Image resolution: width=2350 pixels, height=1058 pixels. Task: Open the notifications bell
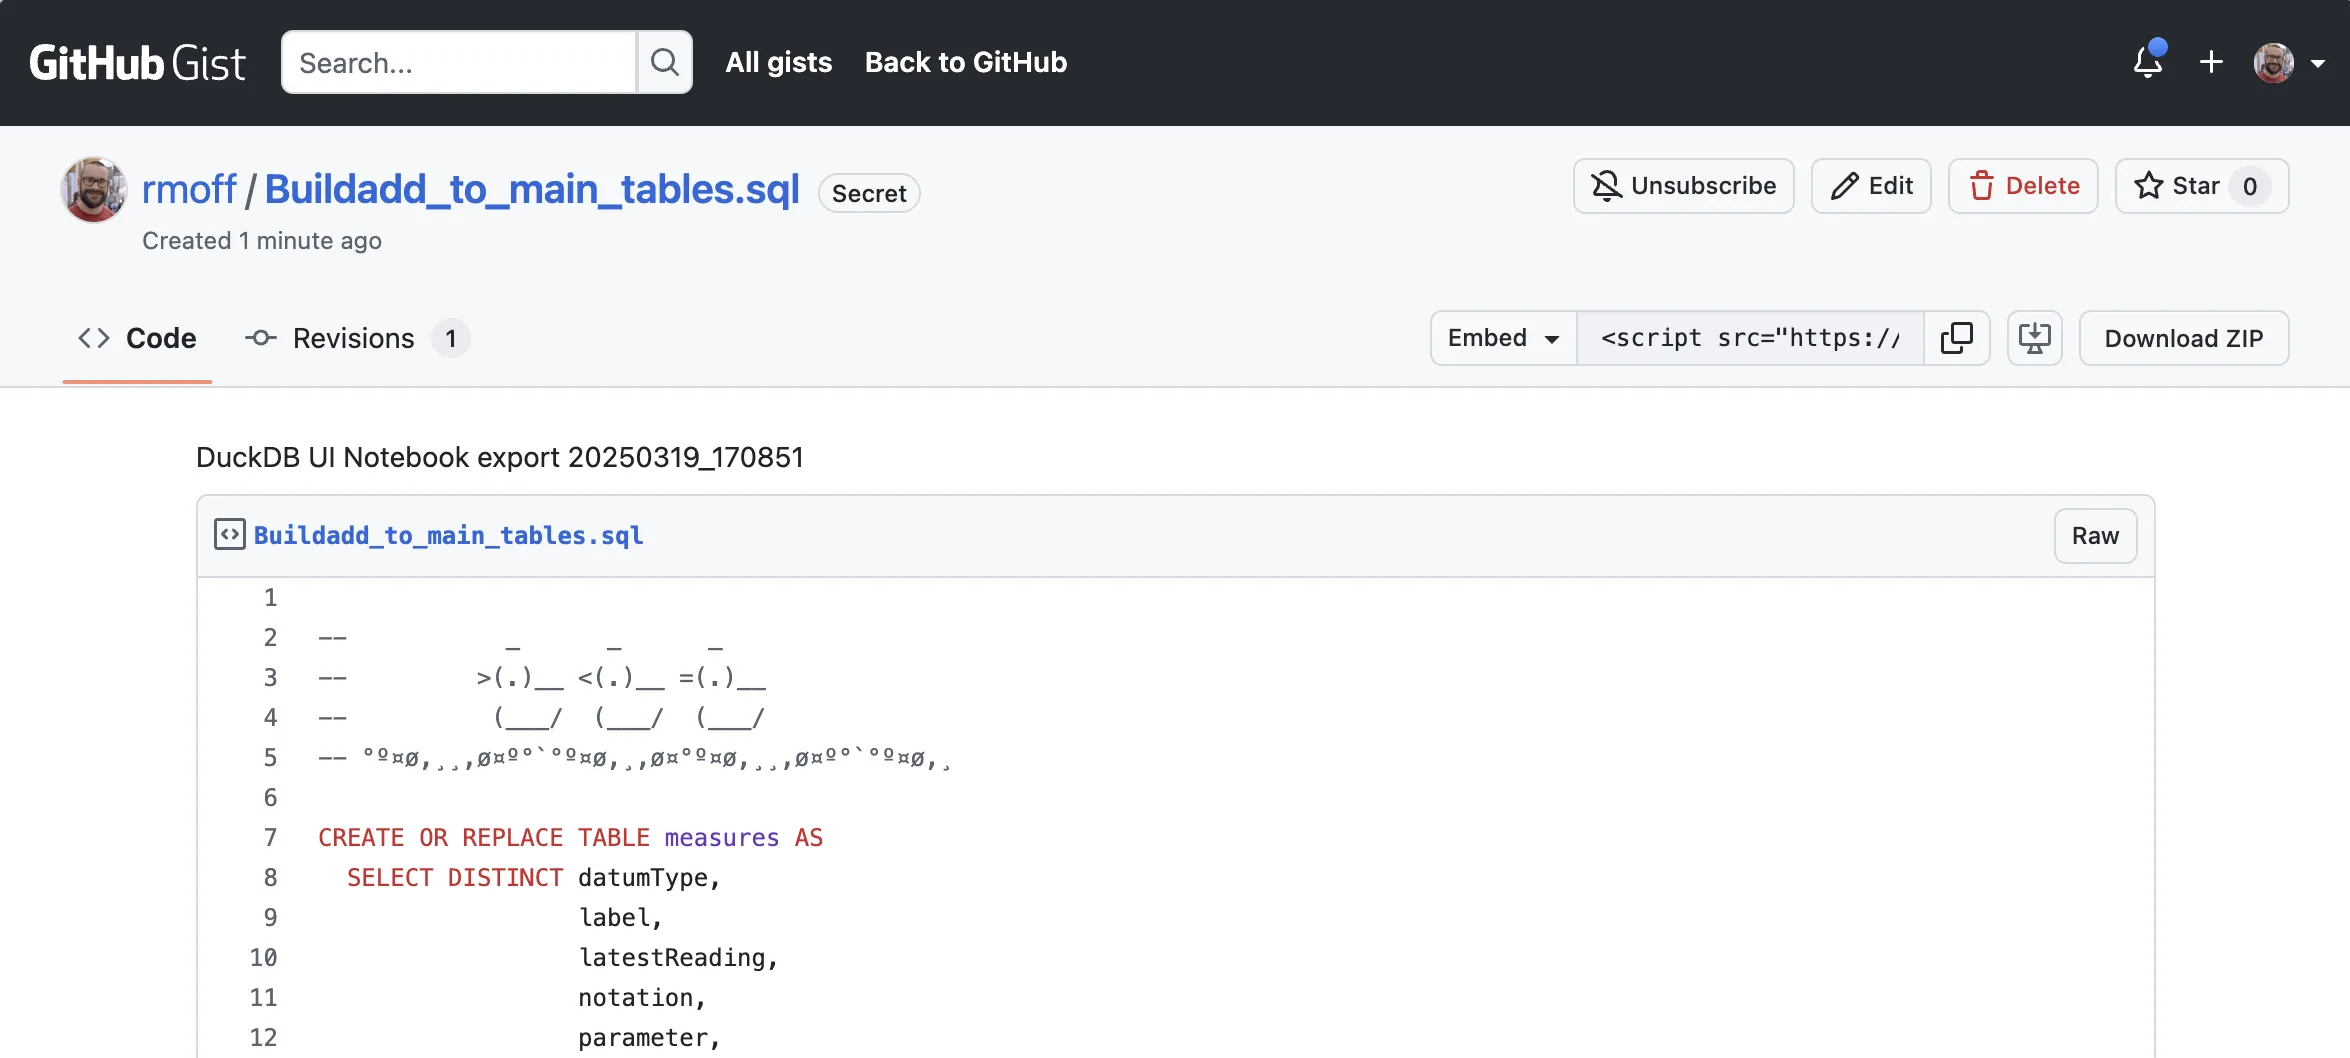2148,62
